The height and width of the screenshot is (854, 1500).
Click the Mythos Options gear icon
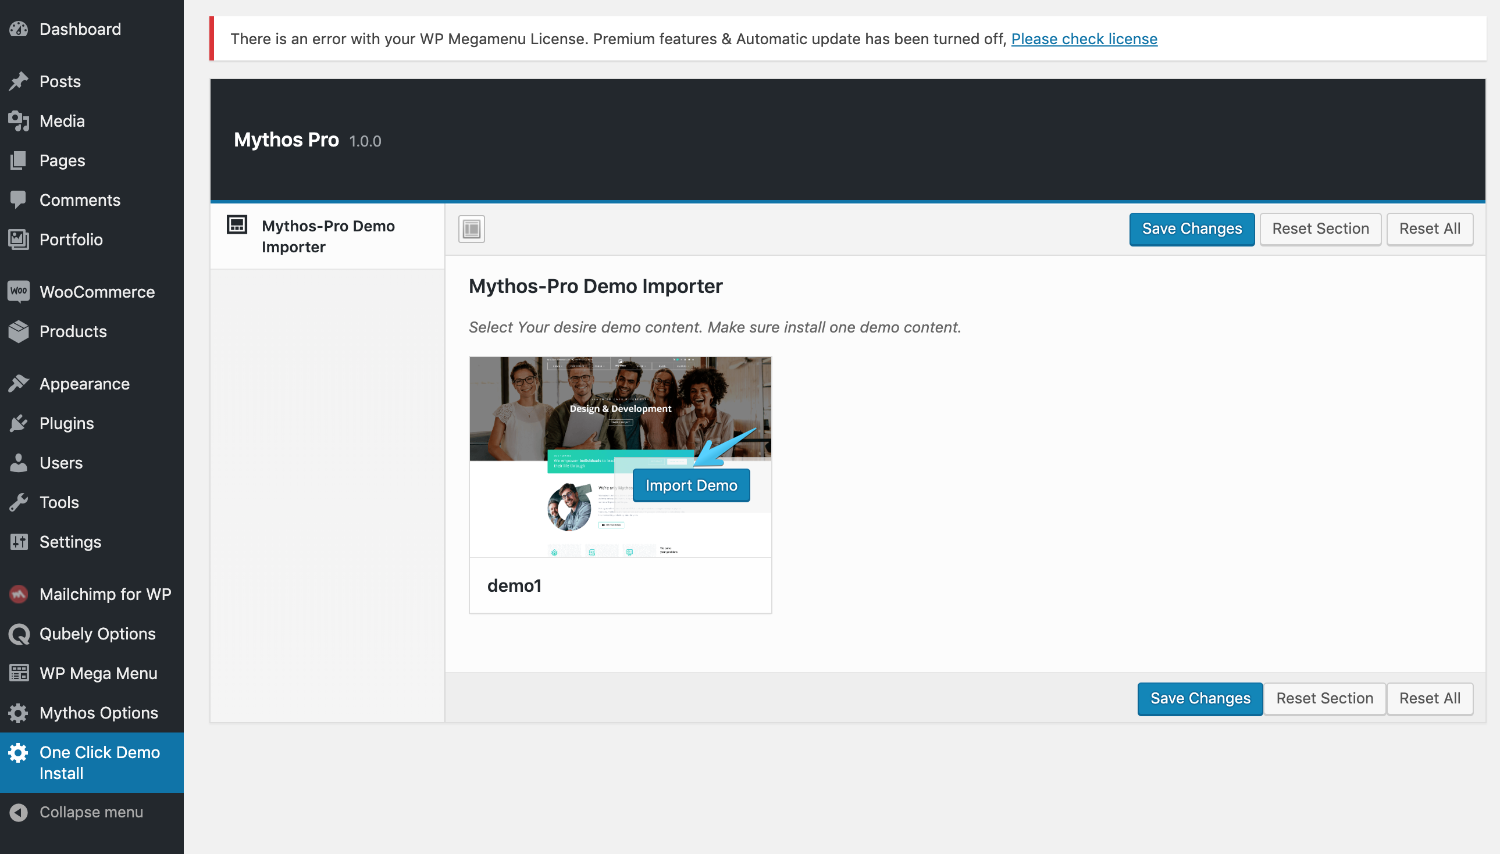coord(18,713)
